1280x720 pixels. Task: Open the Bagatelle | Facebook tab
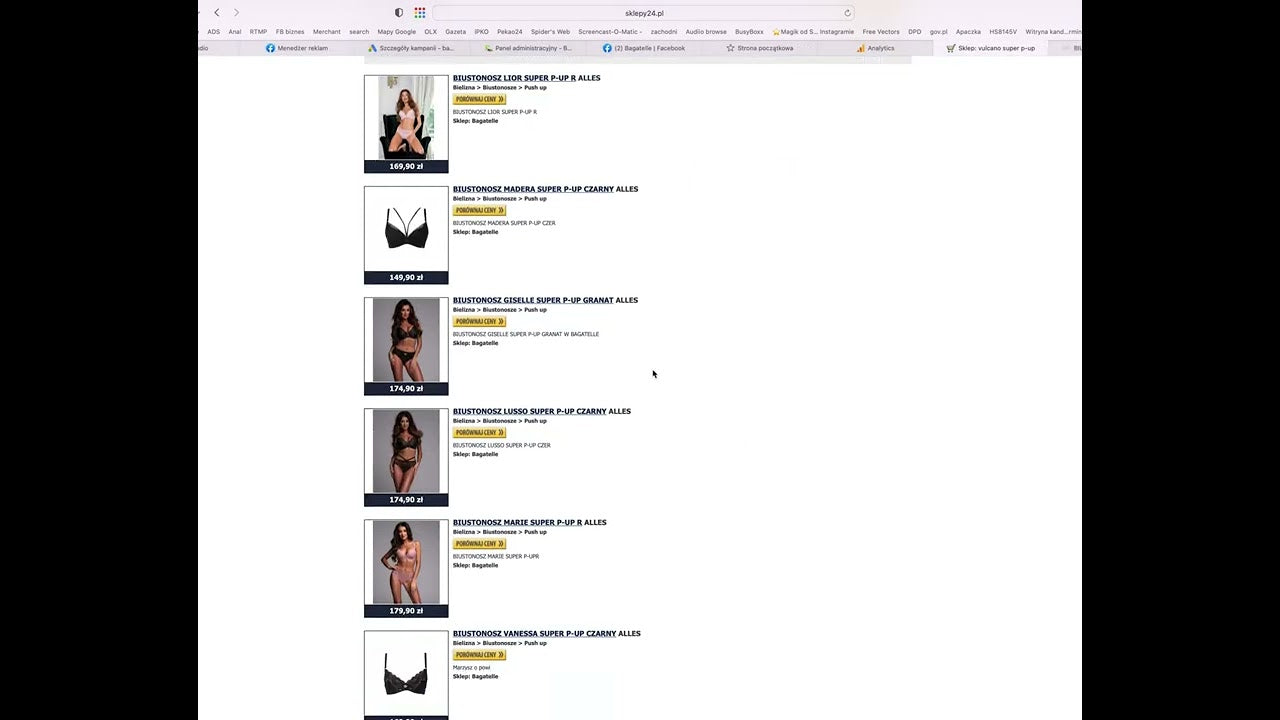coord(644,48)
